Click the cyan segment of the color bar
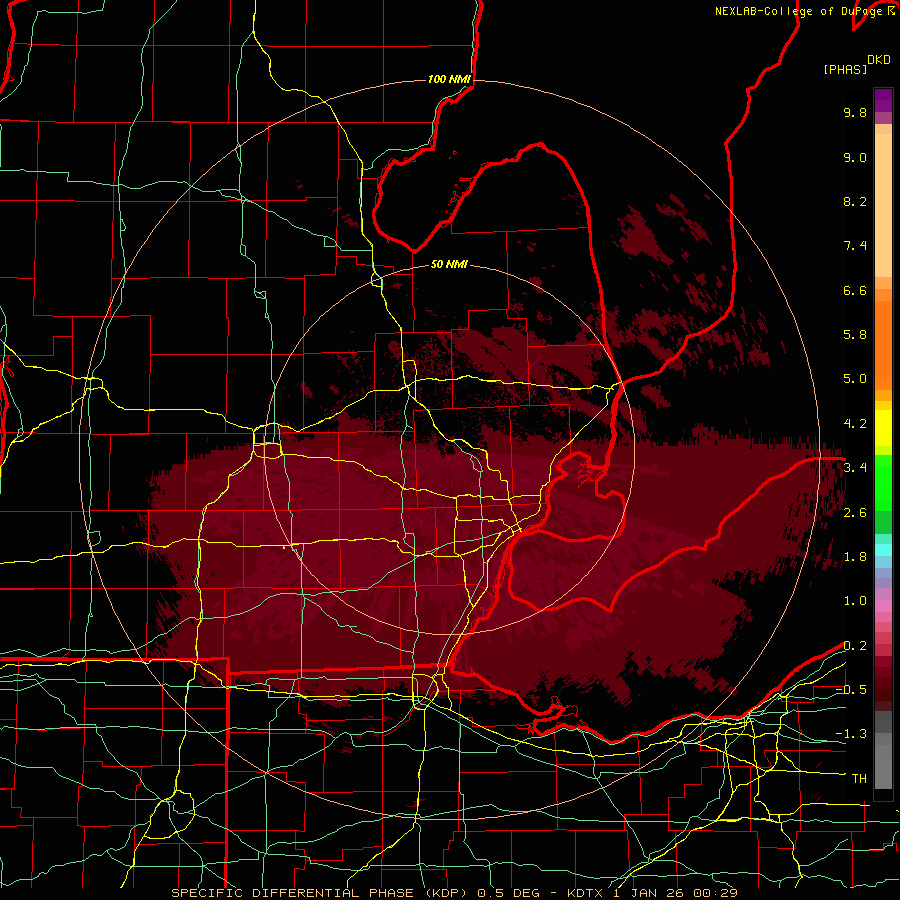Image resolution: width=900 pixels, height=900 pixels. click(883, 550)
